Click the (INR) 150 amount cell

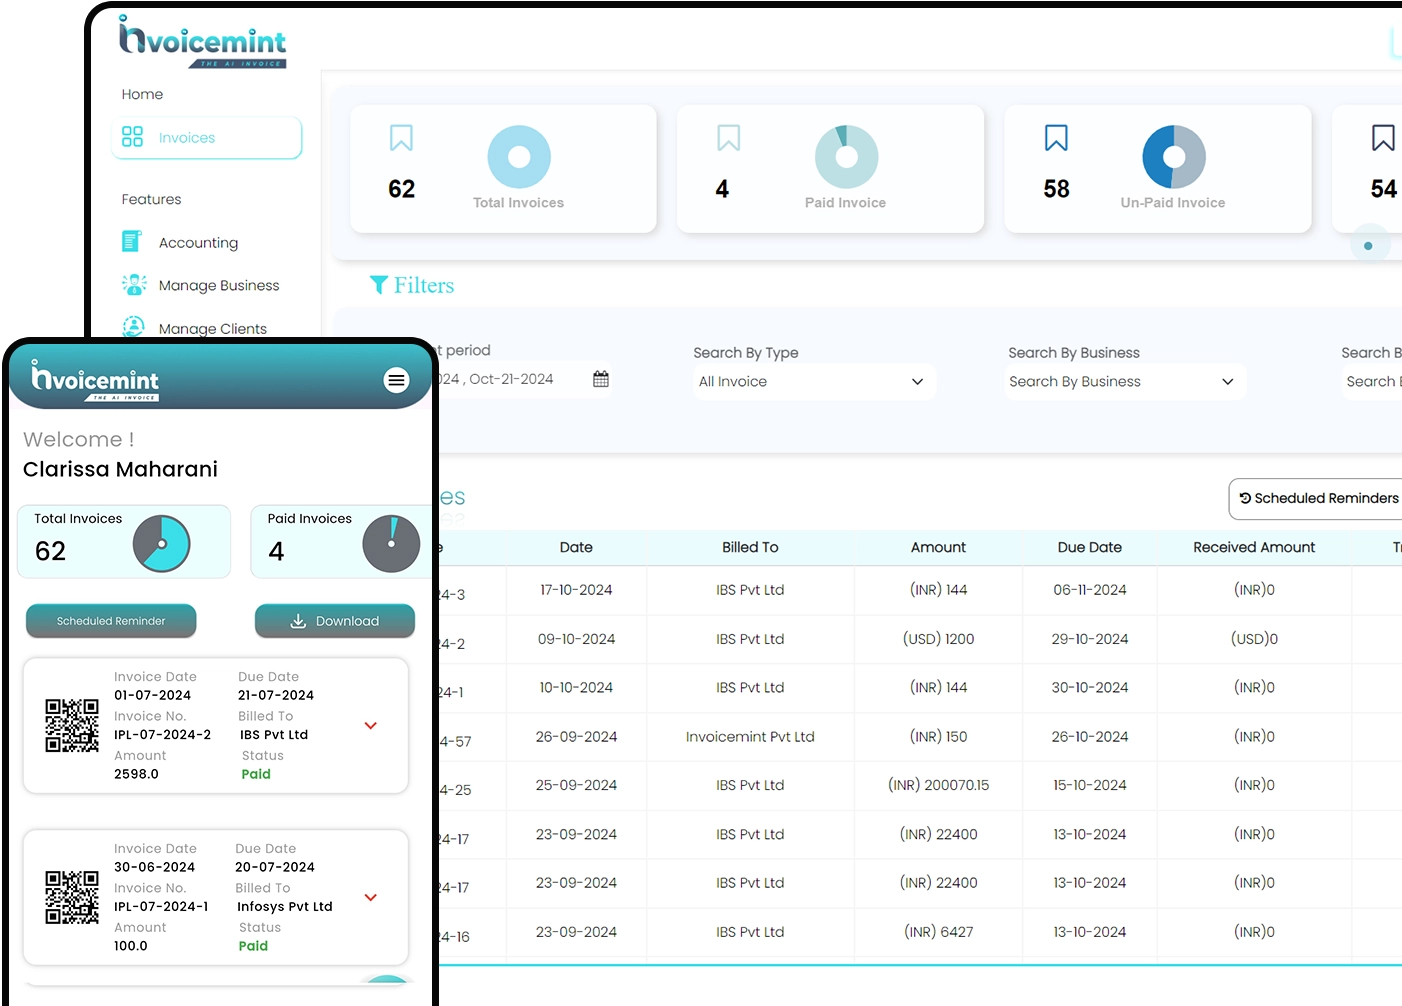point(938,737)
